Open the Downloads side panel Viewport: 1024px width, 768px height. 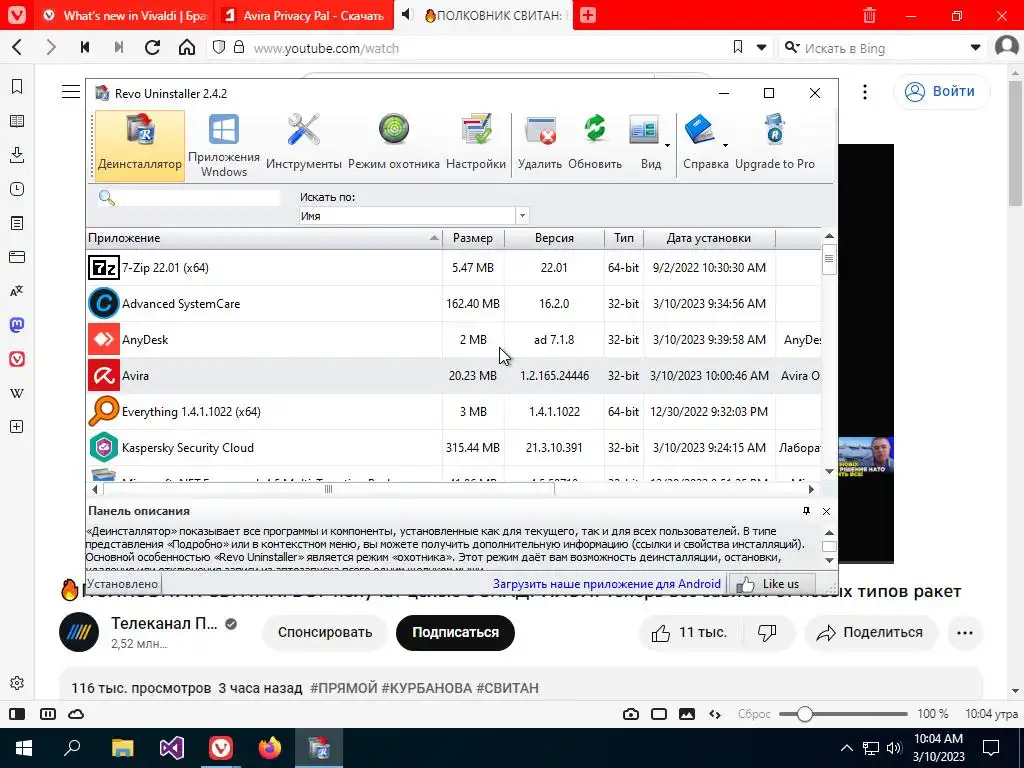[17, 155]
